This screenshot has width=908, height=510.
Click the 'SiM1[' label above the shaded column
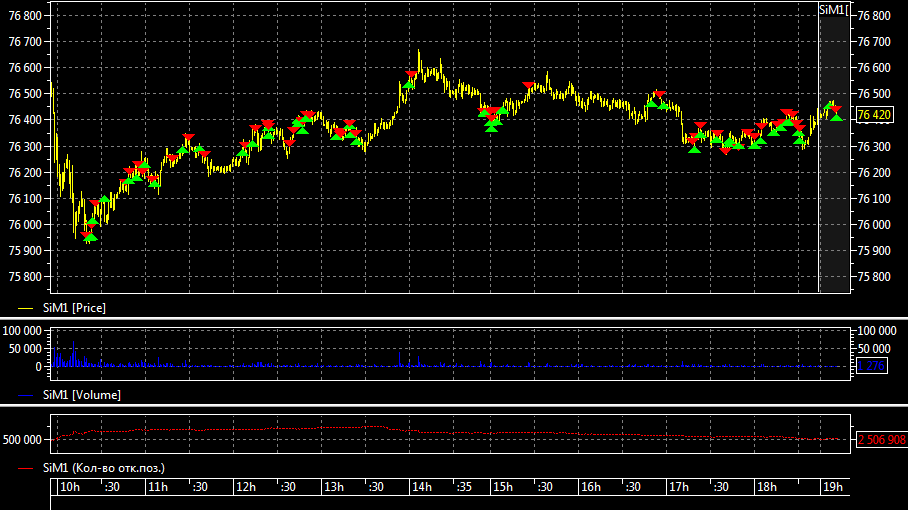834,10
